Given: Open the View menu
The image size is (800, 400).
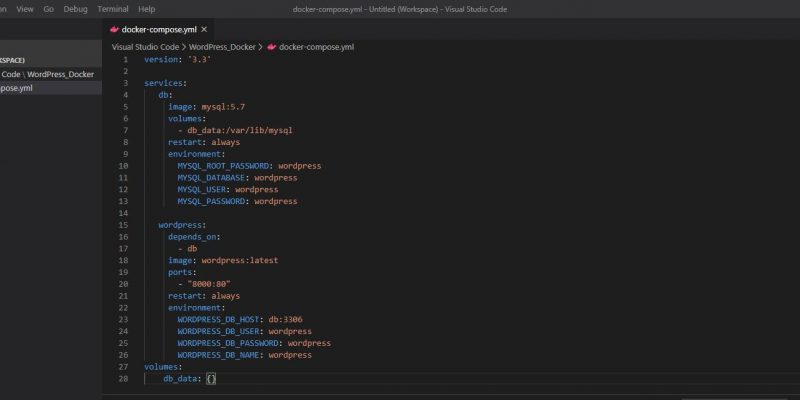Looking at the screenshot, I should point(24,9).
